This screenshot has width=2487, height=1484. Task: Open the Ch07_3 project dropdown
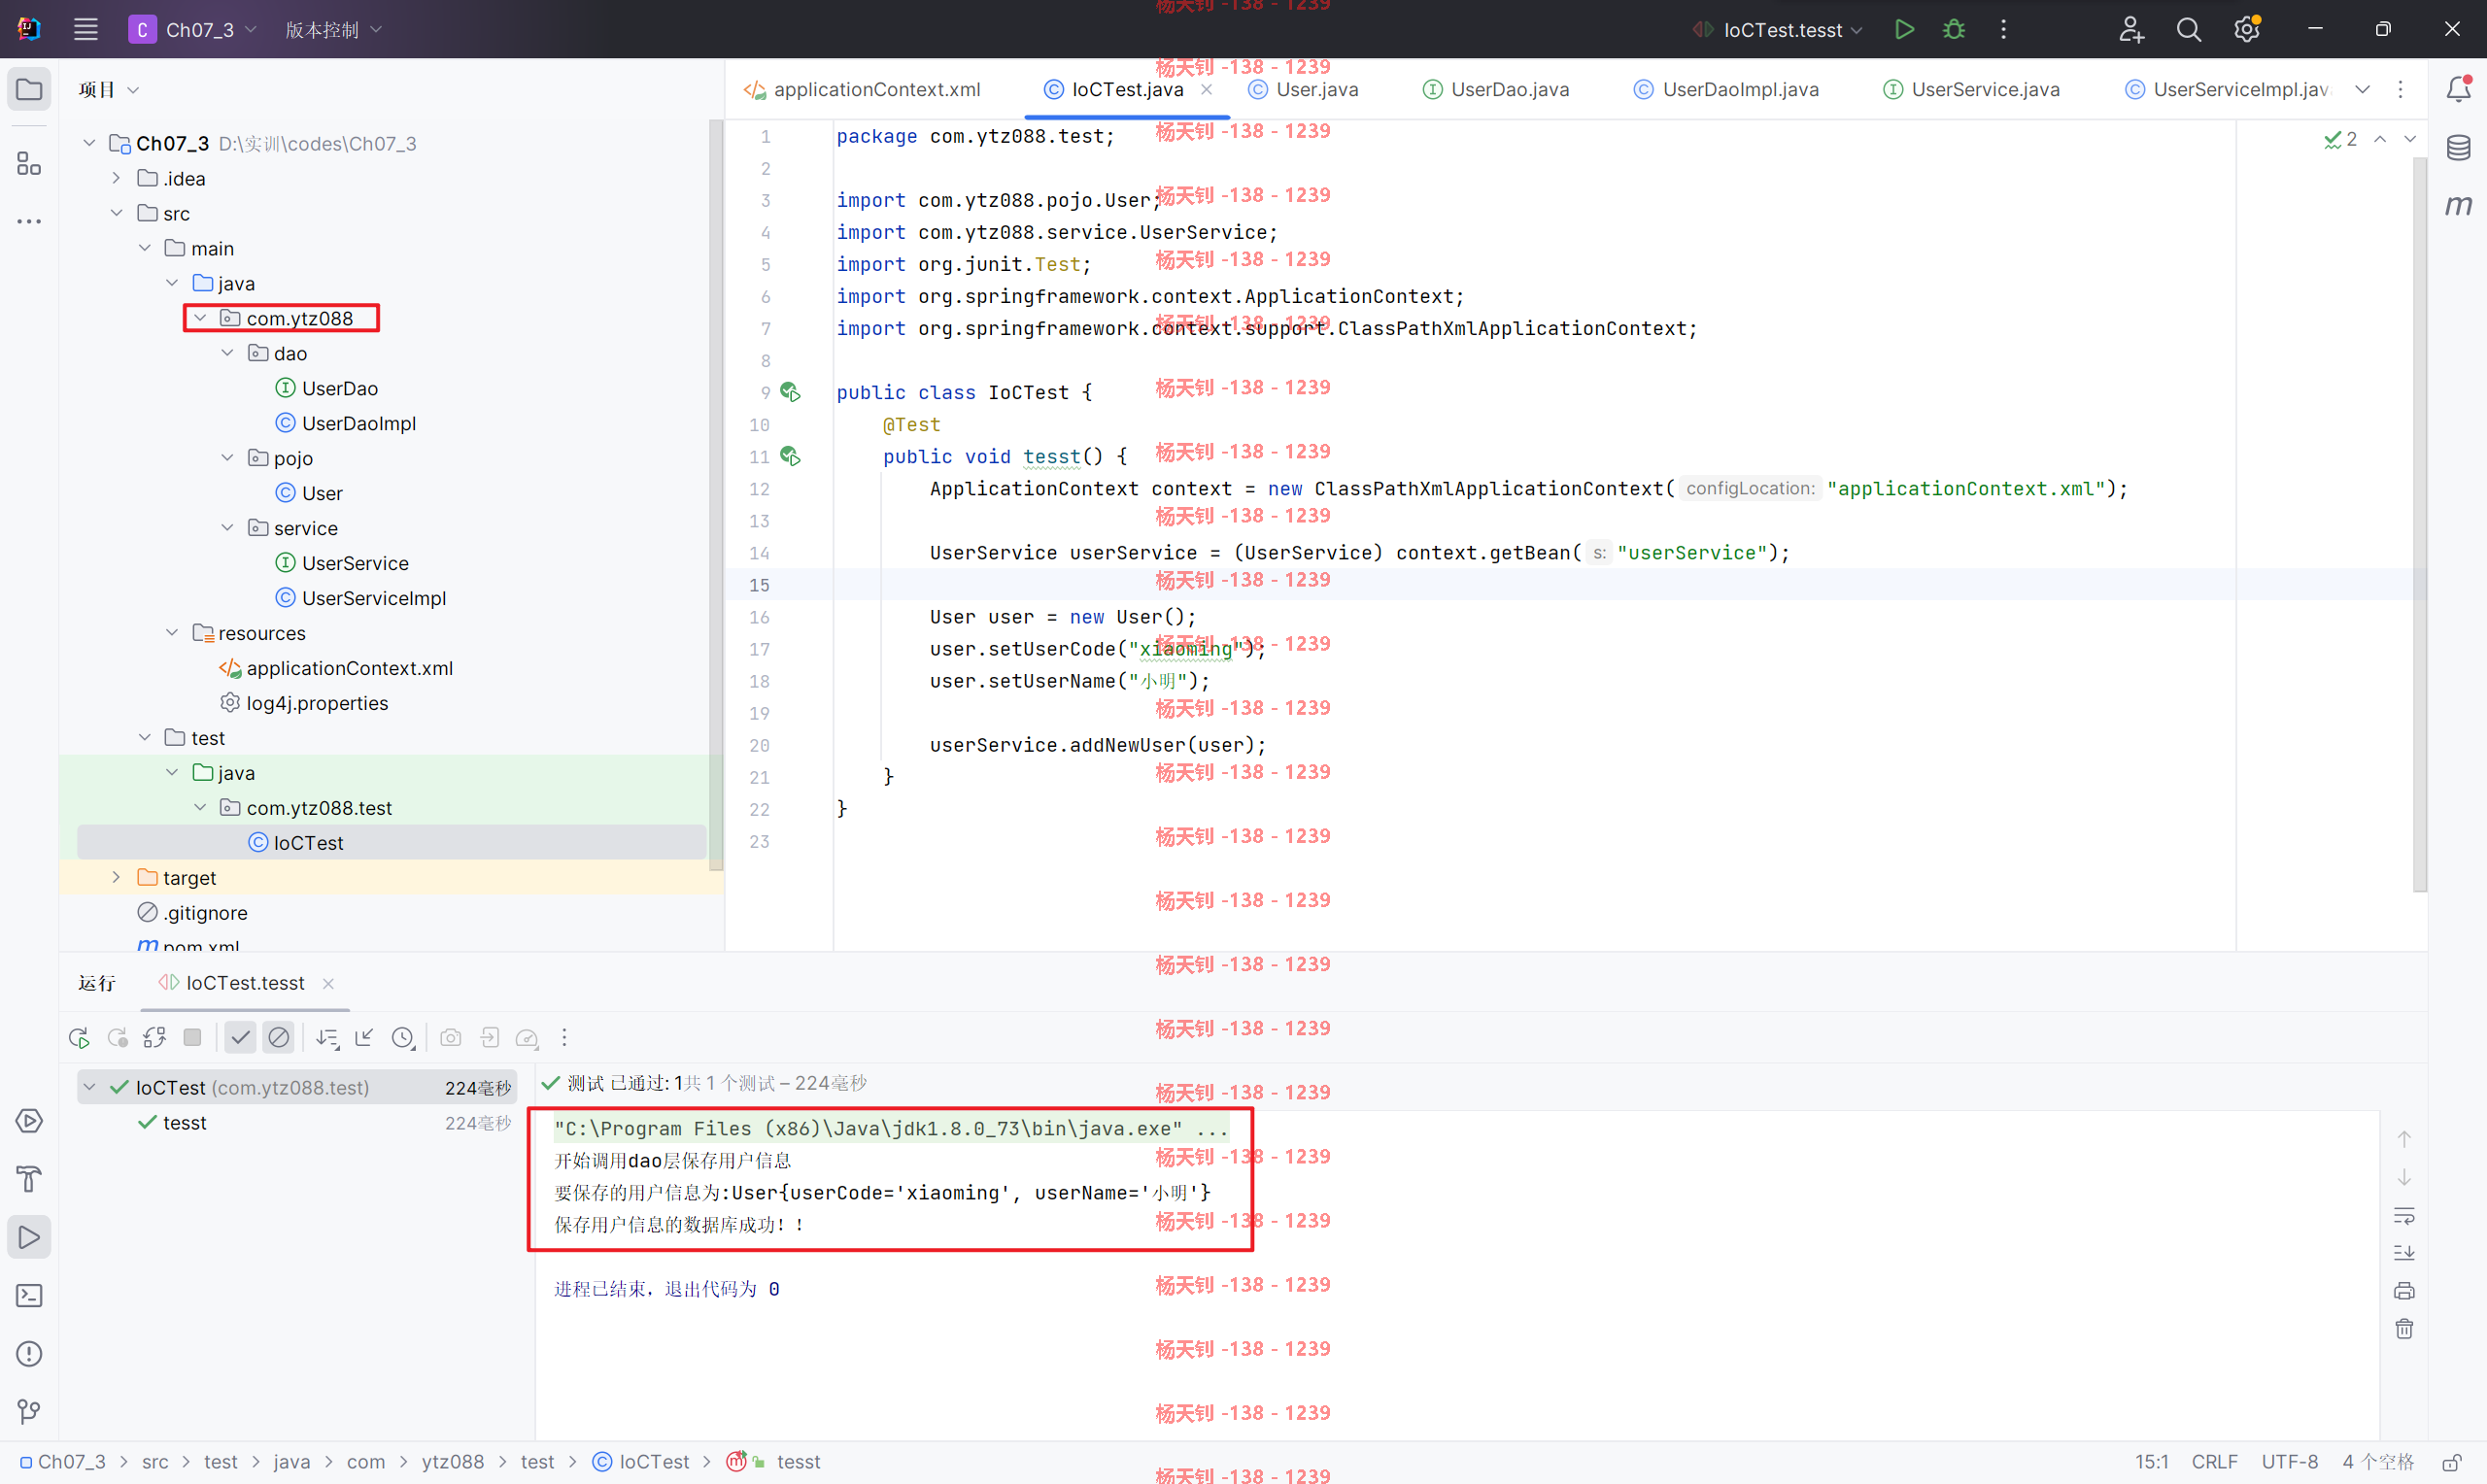click(194, 30)
